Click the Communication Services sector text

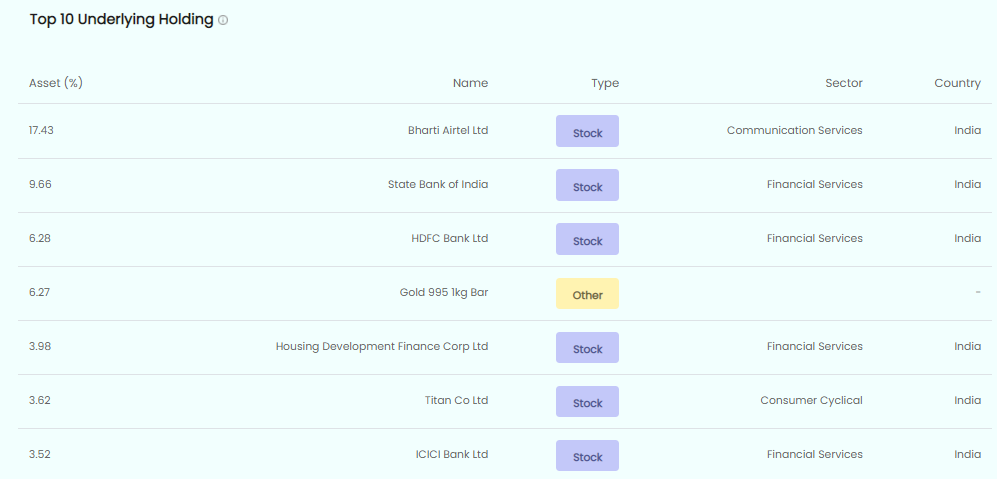click(794, 130)
